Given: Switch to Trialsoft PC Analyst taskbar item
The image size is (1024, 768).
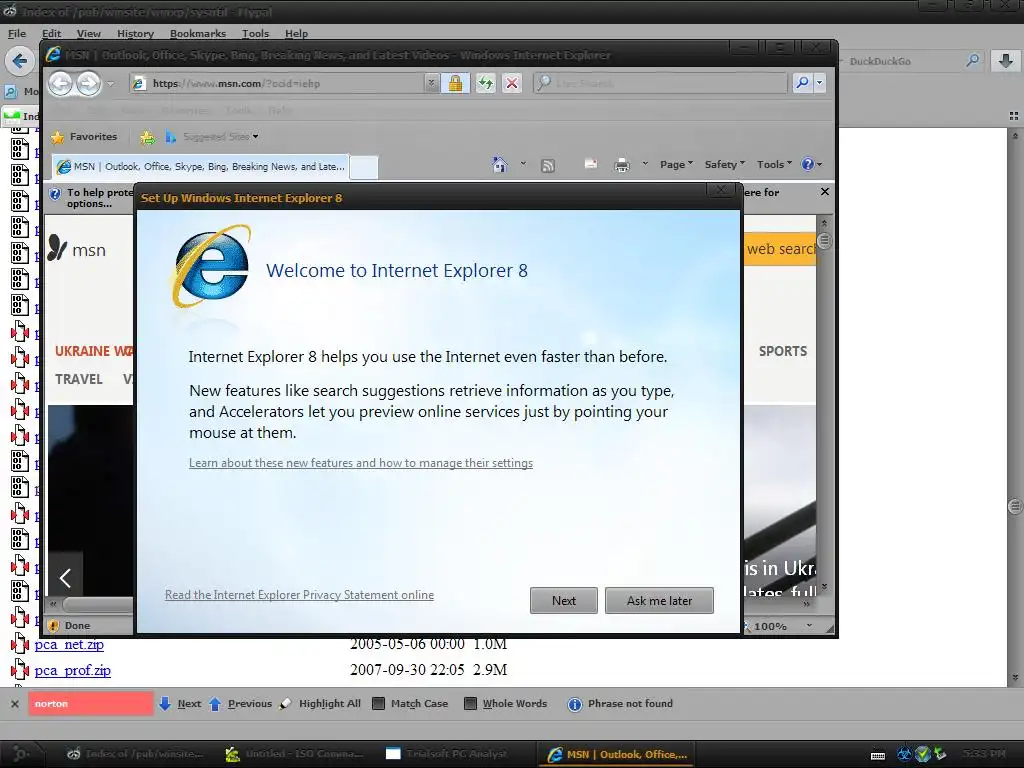Looking at the screenshot, I should [447, 754].
